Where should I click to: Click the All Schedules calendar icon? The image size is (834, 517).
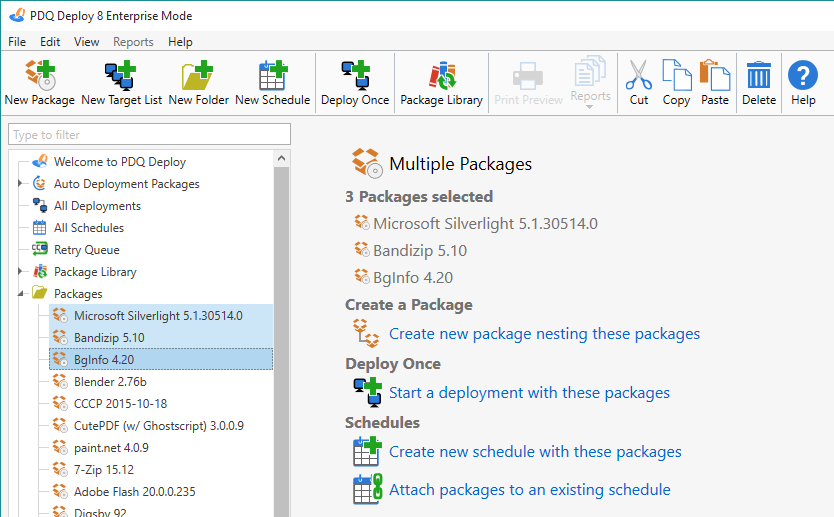pos(39,228)
